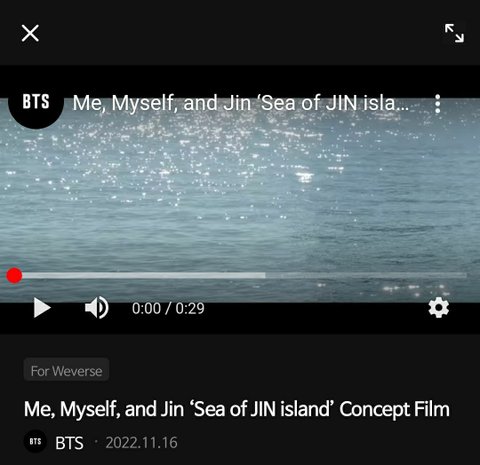Click the 0:00 / 0:29 time display
This screenshot has width=480, height=465.
[168, 308]
